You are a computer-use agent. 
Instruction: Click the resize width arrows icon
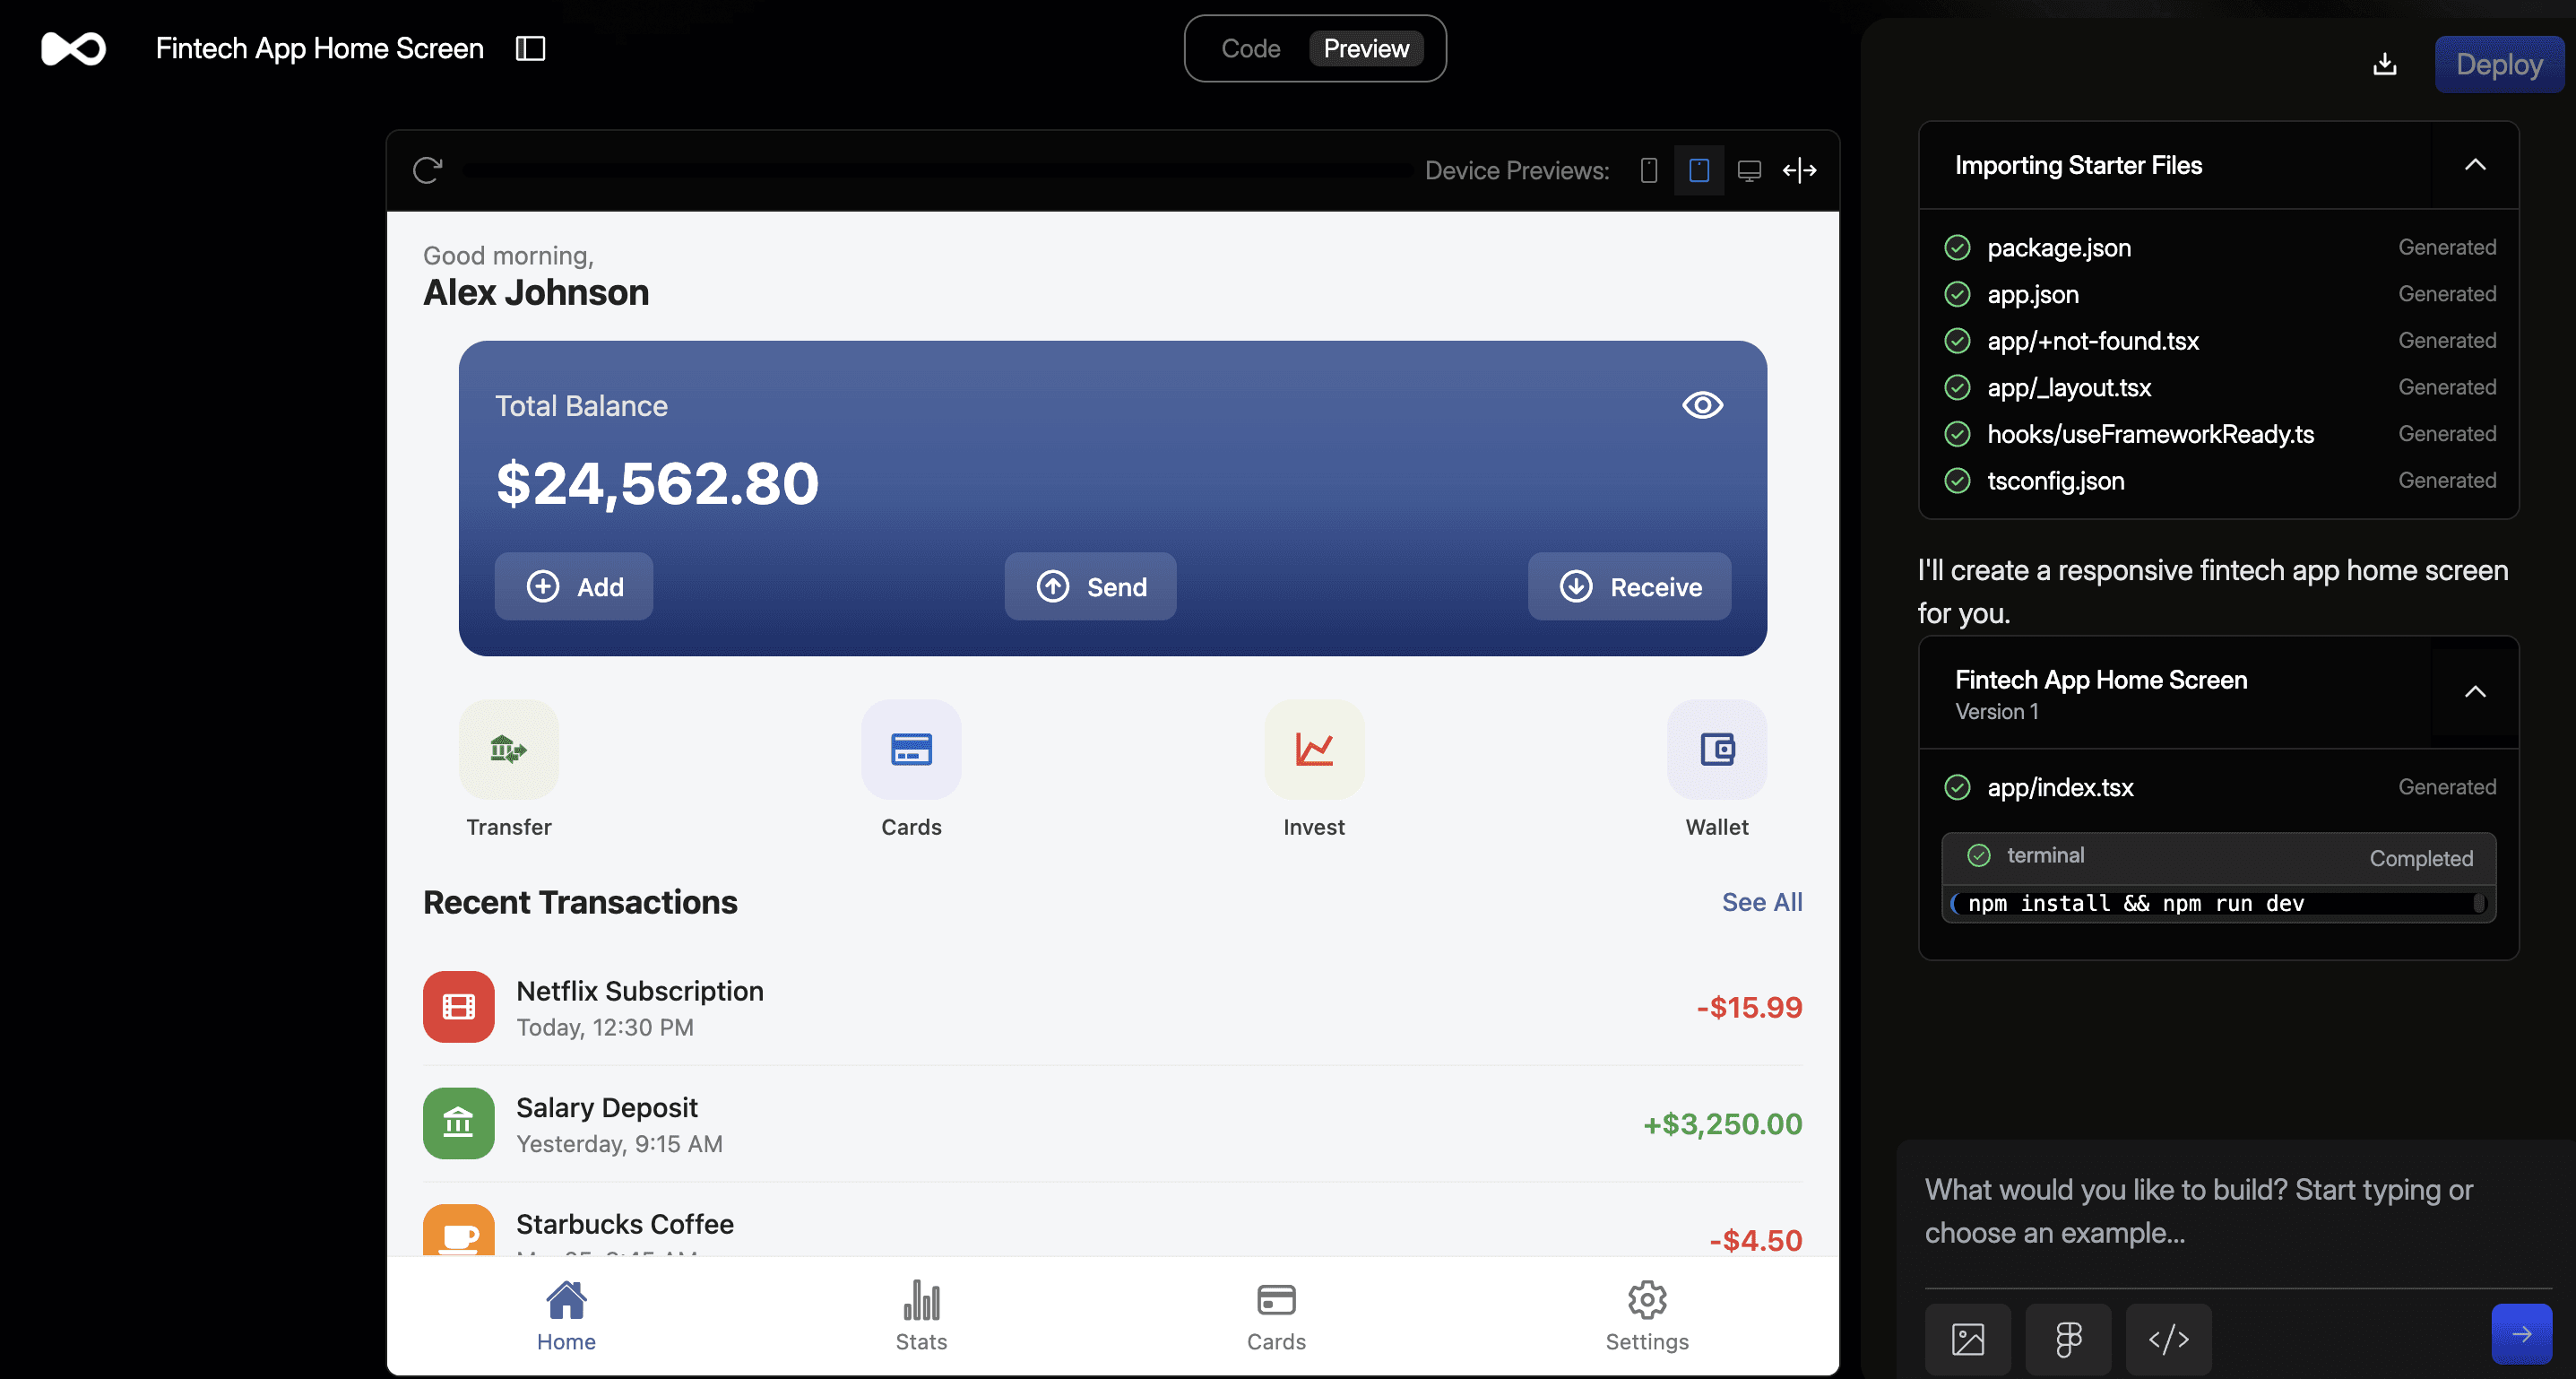1799,170
